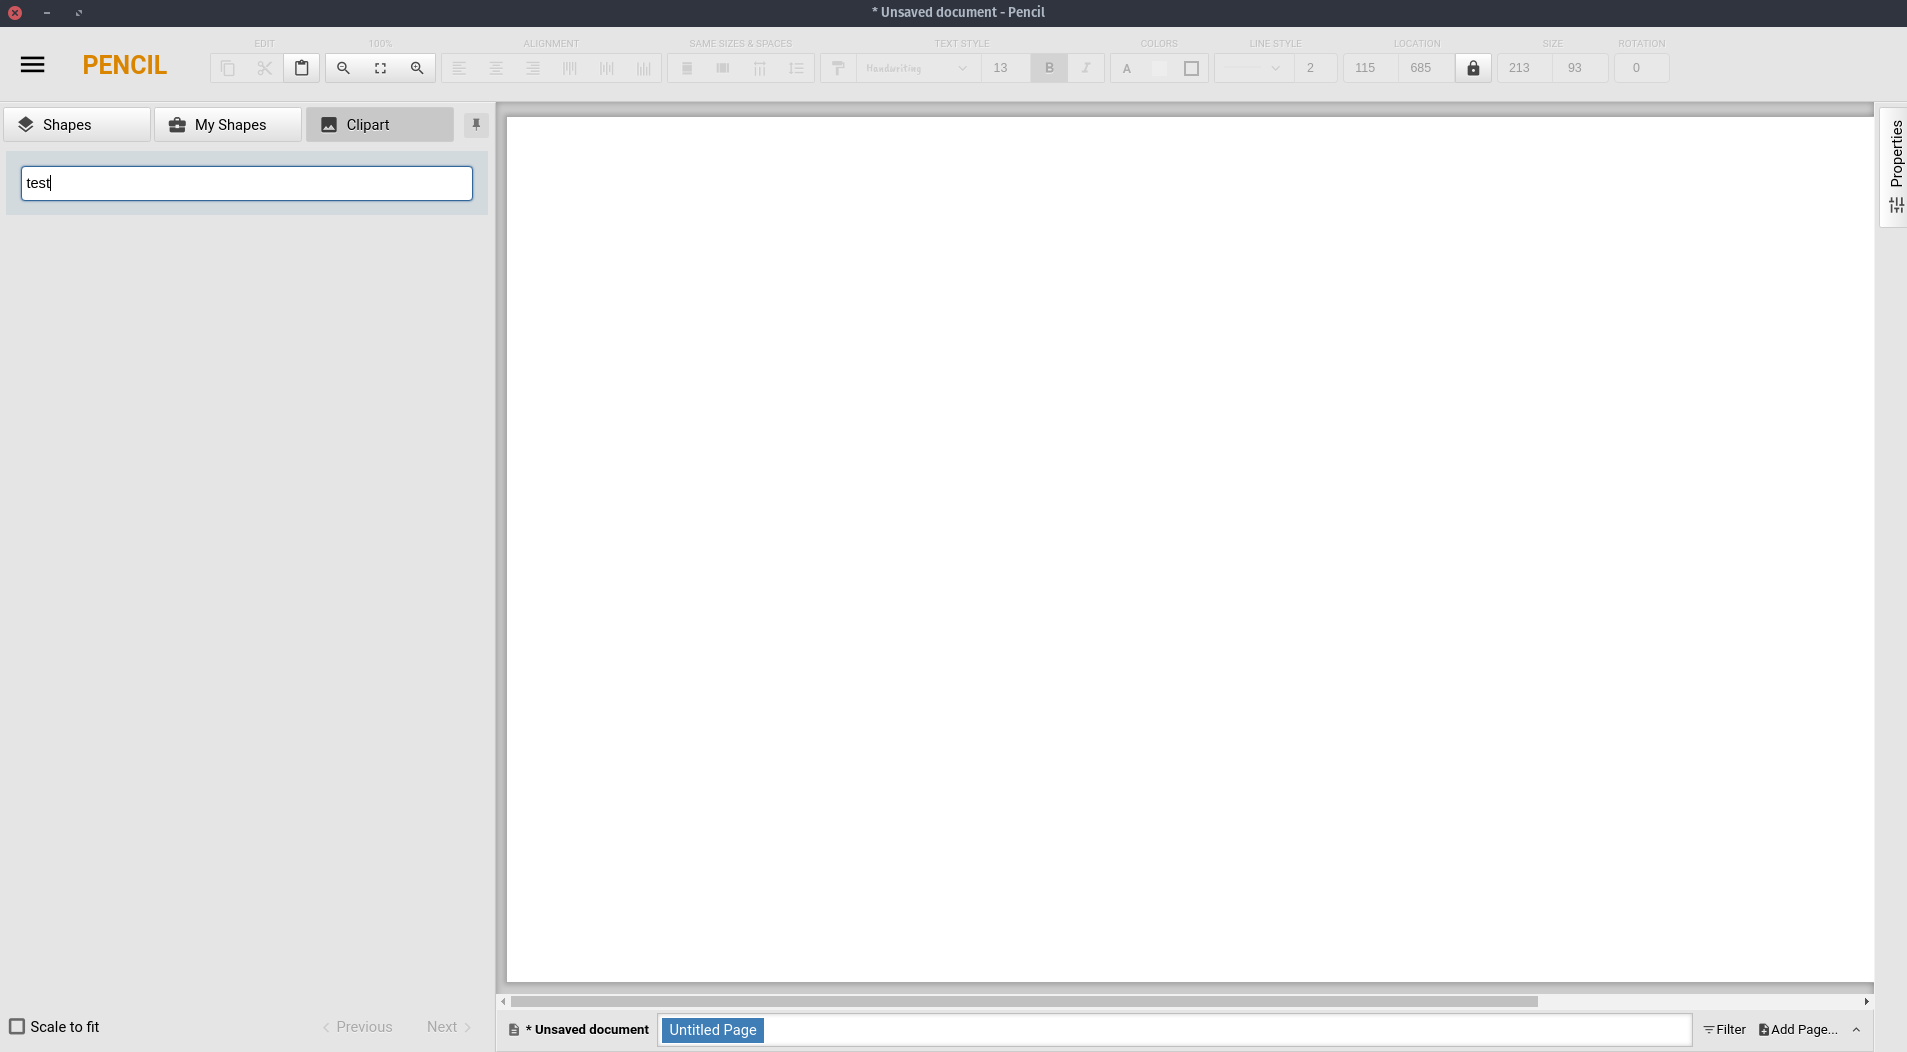The width and height of the screenshot is (1907, 1052).
Task: Switch to the Shapes tab
Action: pyautogui.click(x=77, y=124)
